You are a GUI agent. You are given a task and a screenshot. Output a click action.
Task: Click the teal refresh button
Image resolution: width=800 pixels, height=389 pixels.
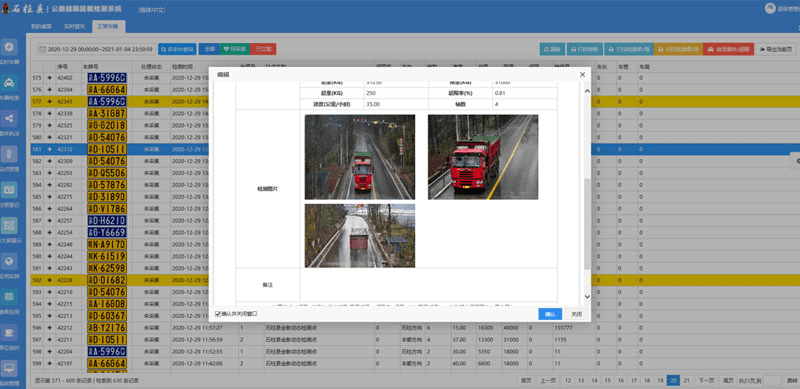click(552, 49)
